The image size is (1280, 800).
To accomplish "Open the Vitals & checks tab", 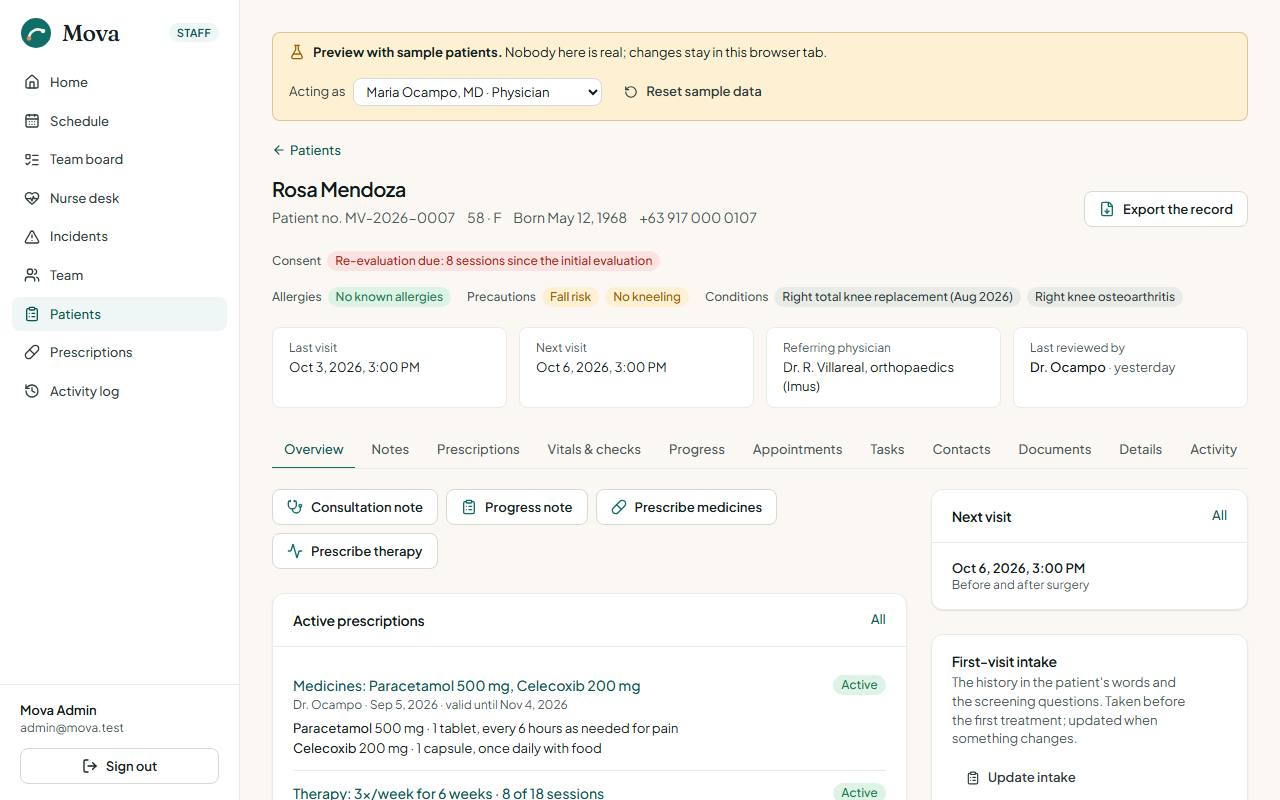I will click(x=594, y=449).
